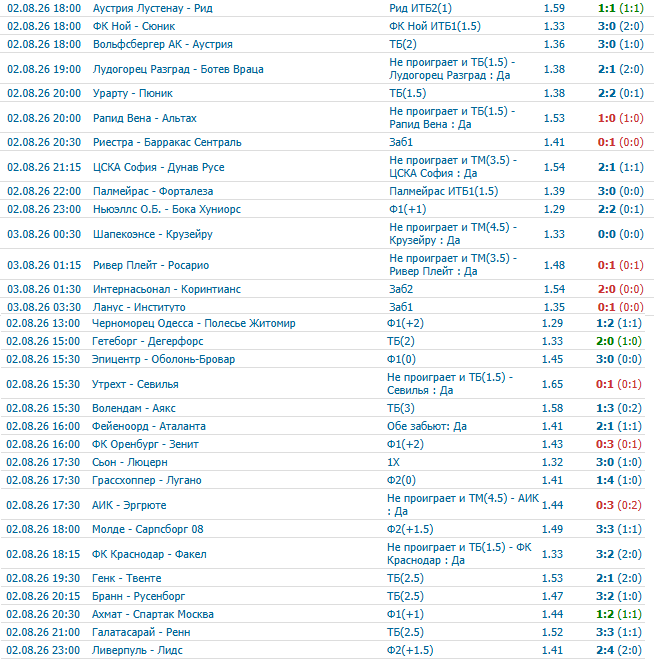
Task: Select ФК Краснодар - Факел match
Action: coord(149,555)
